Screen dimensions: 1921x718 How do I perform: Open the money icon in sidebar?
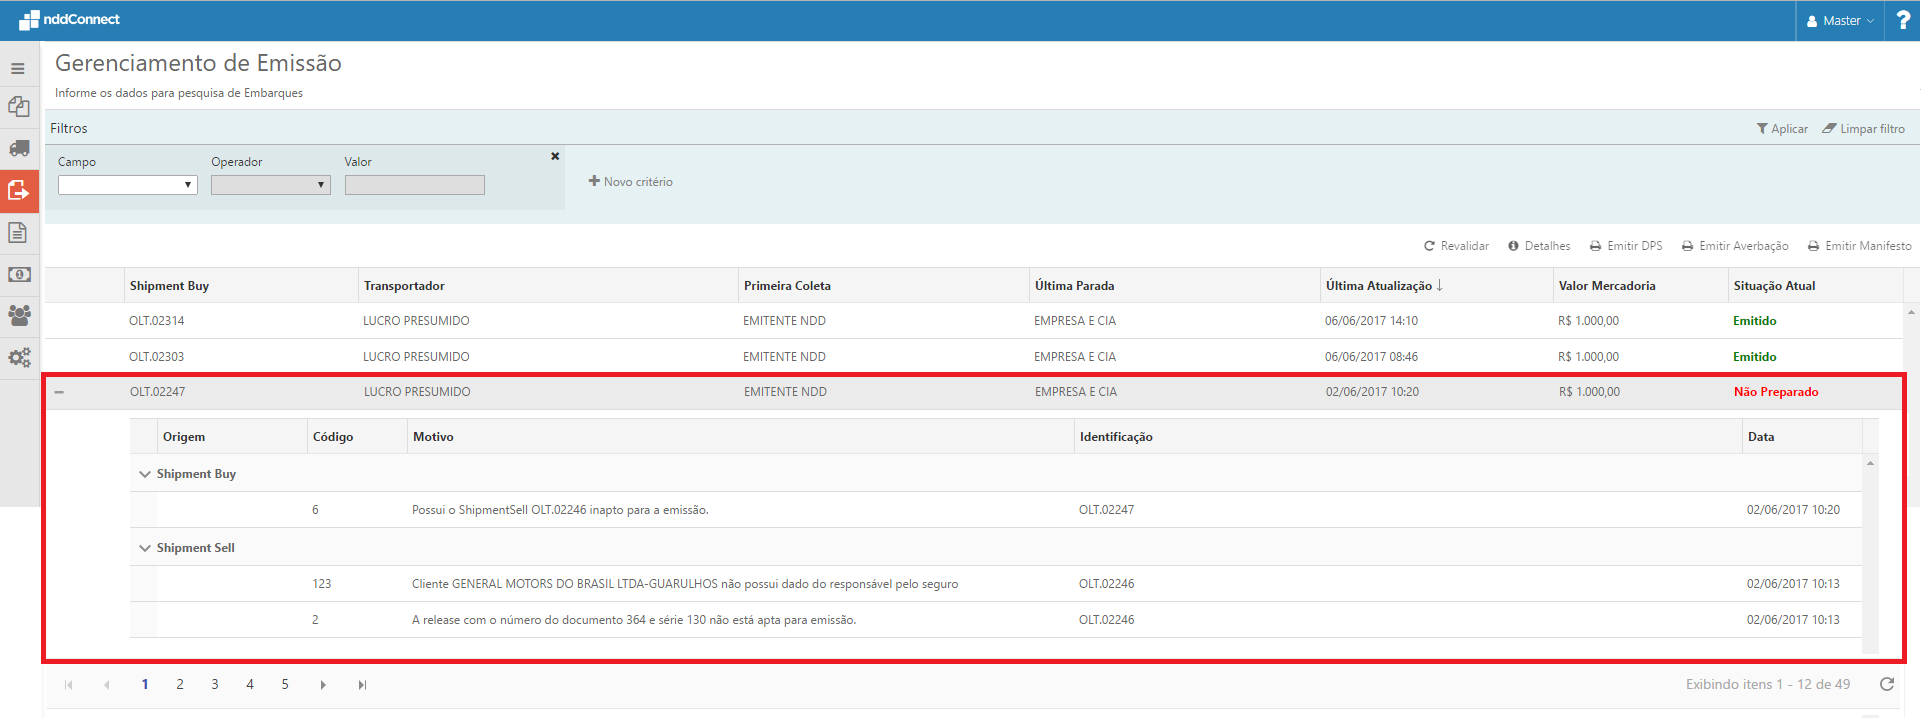(19, 274)
